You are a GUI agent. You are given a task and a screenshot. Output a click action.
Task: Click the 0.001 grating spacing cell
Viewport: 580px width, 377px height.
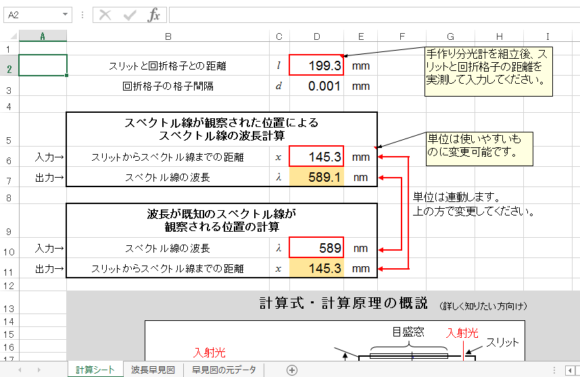316,86
